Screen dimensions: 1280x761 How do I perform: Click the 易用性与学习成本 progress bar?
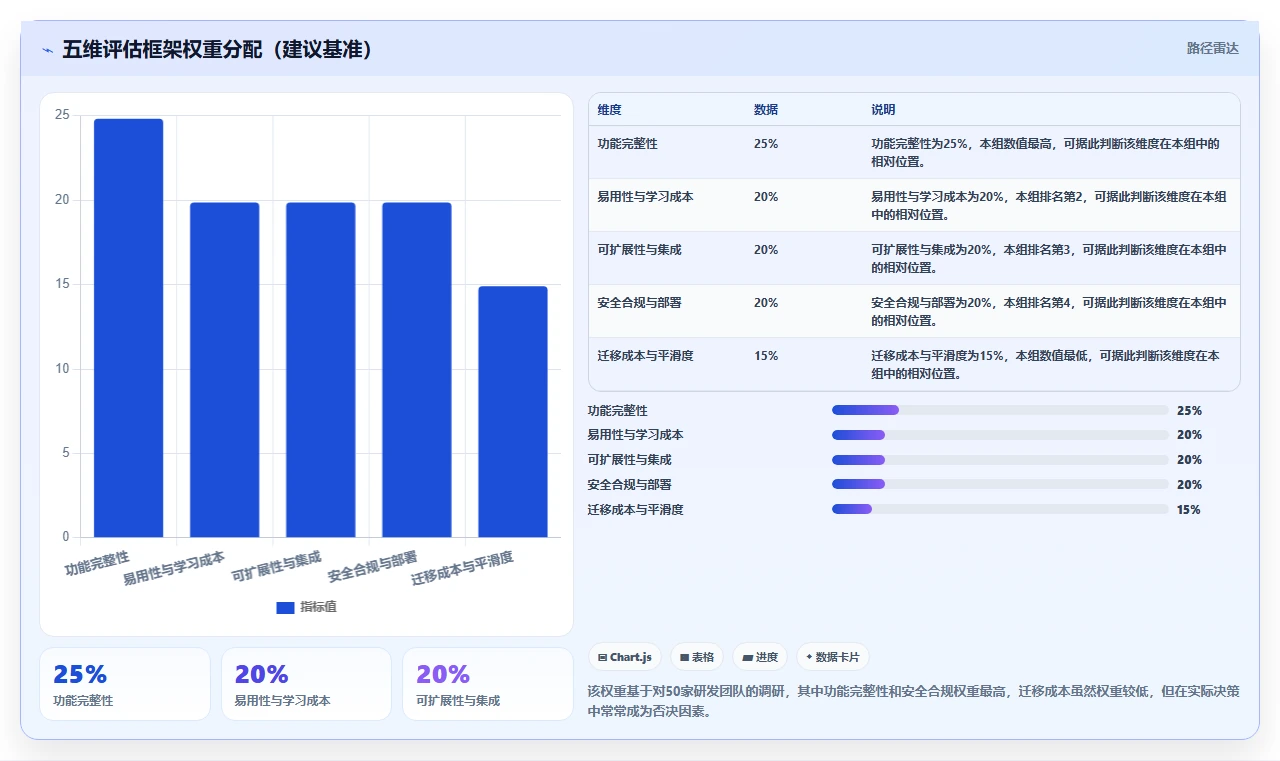(1000, 435)
